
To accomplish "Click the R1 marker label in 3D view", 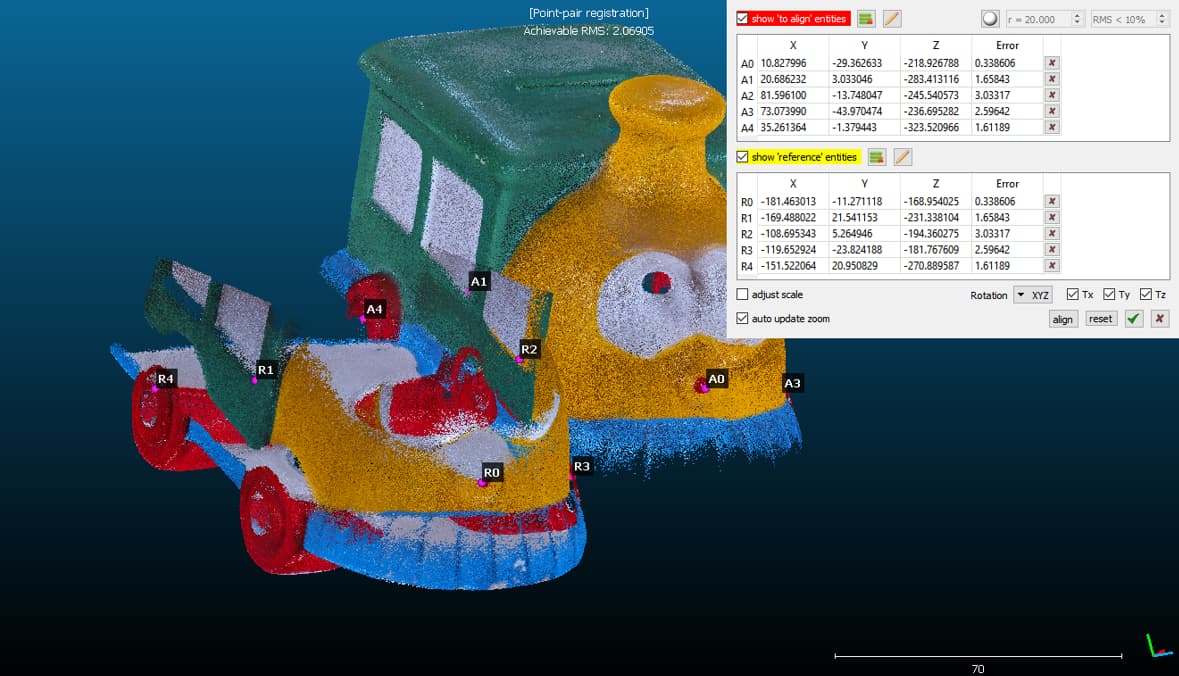I will tap(265, 370).
